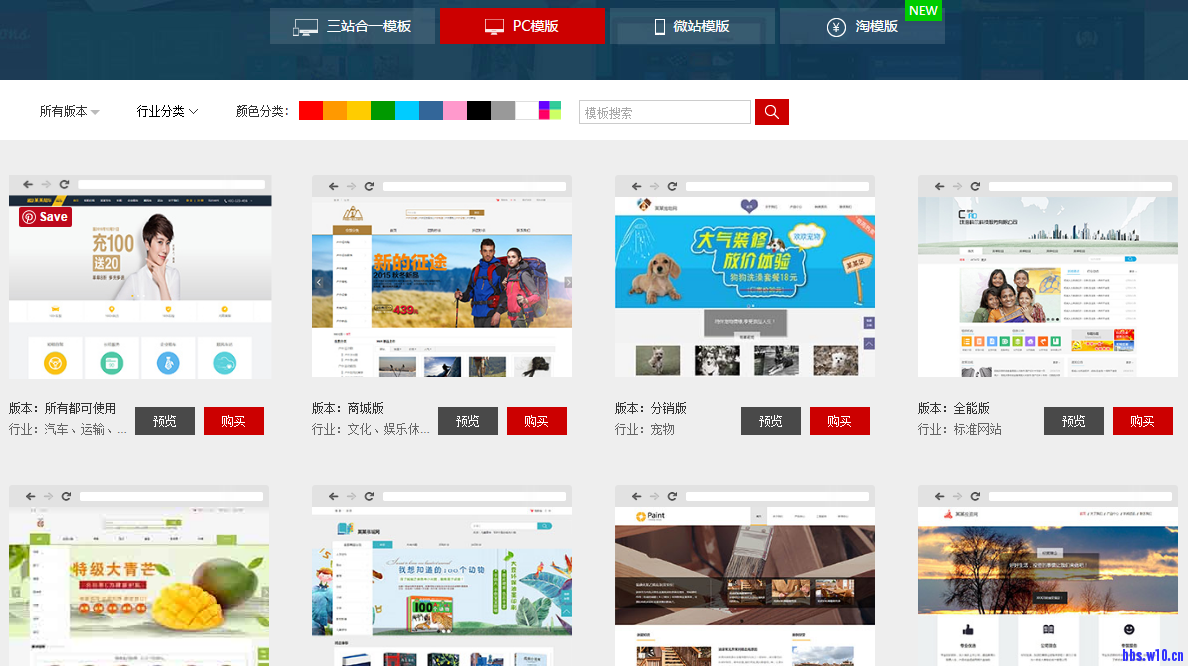Click the 模板搜索 search input field
The width and height of the screenshot is (1188, 666).
coord(664,112)
